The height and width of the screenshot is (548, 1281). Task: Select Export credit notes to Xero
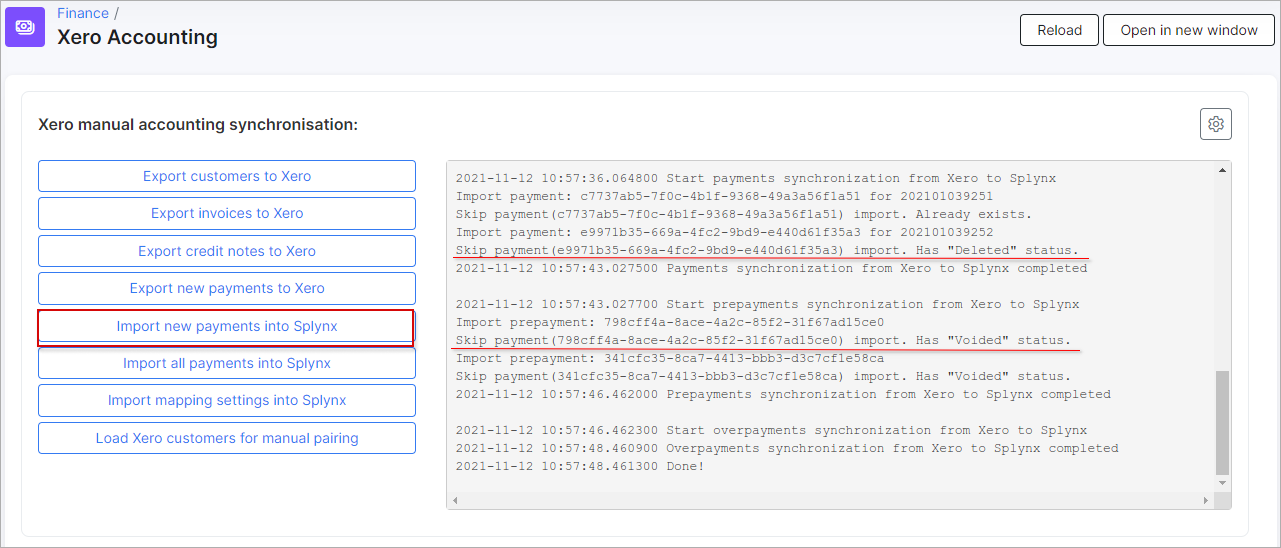(227, 251)
